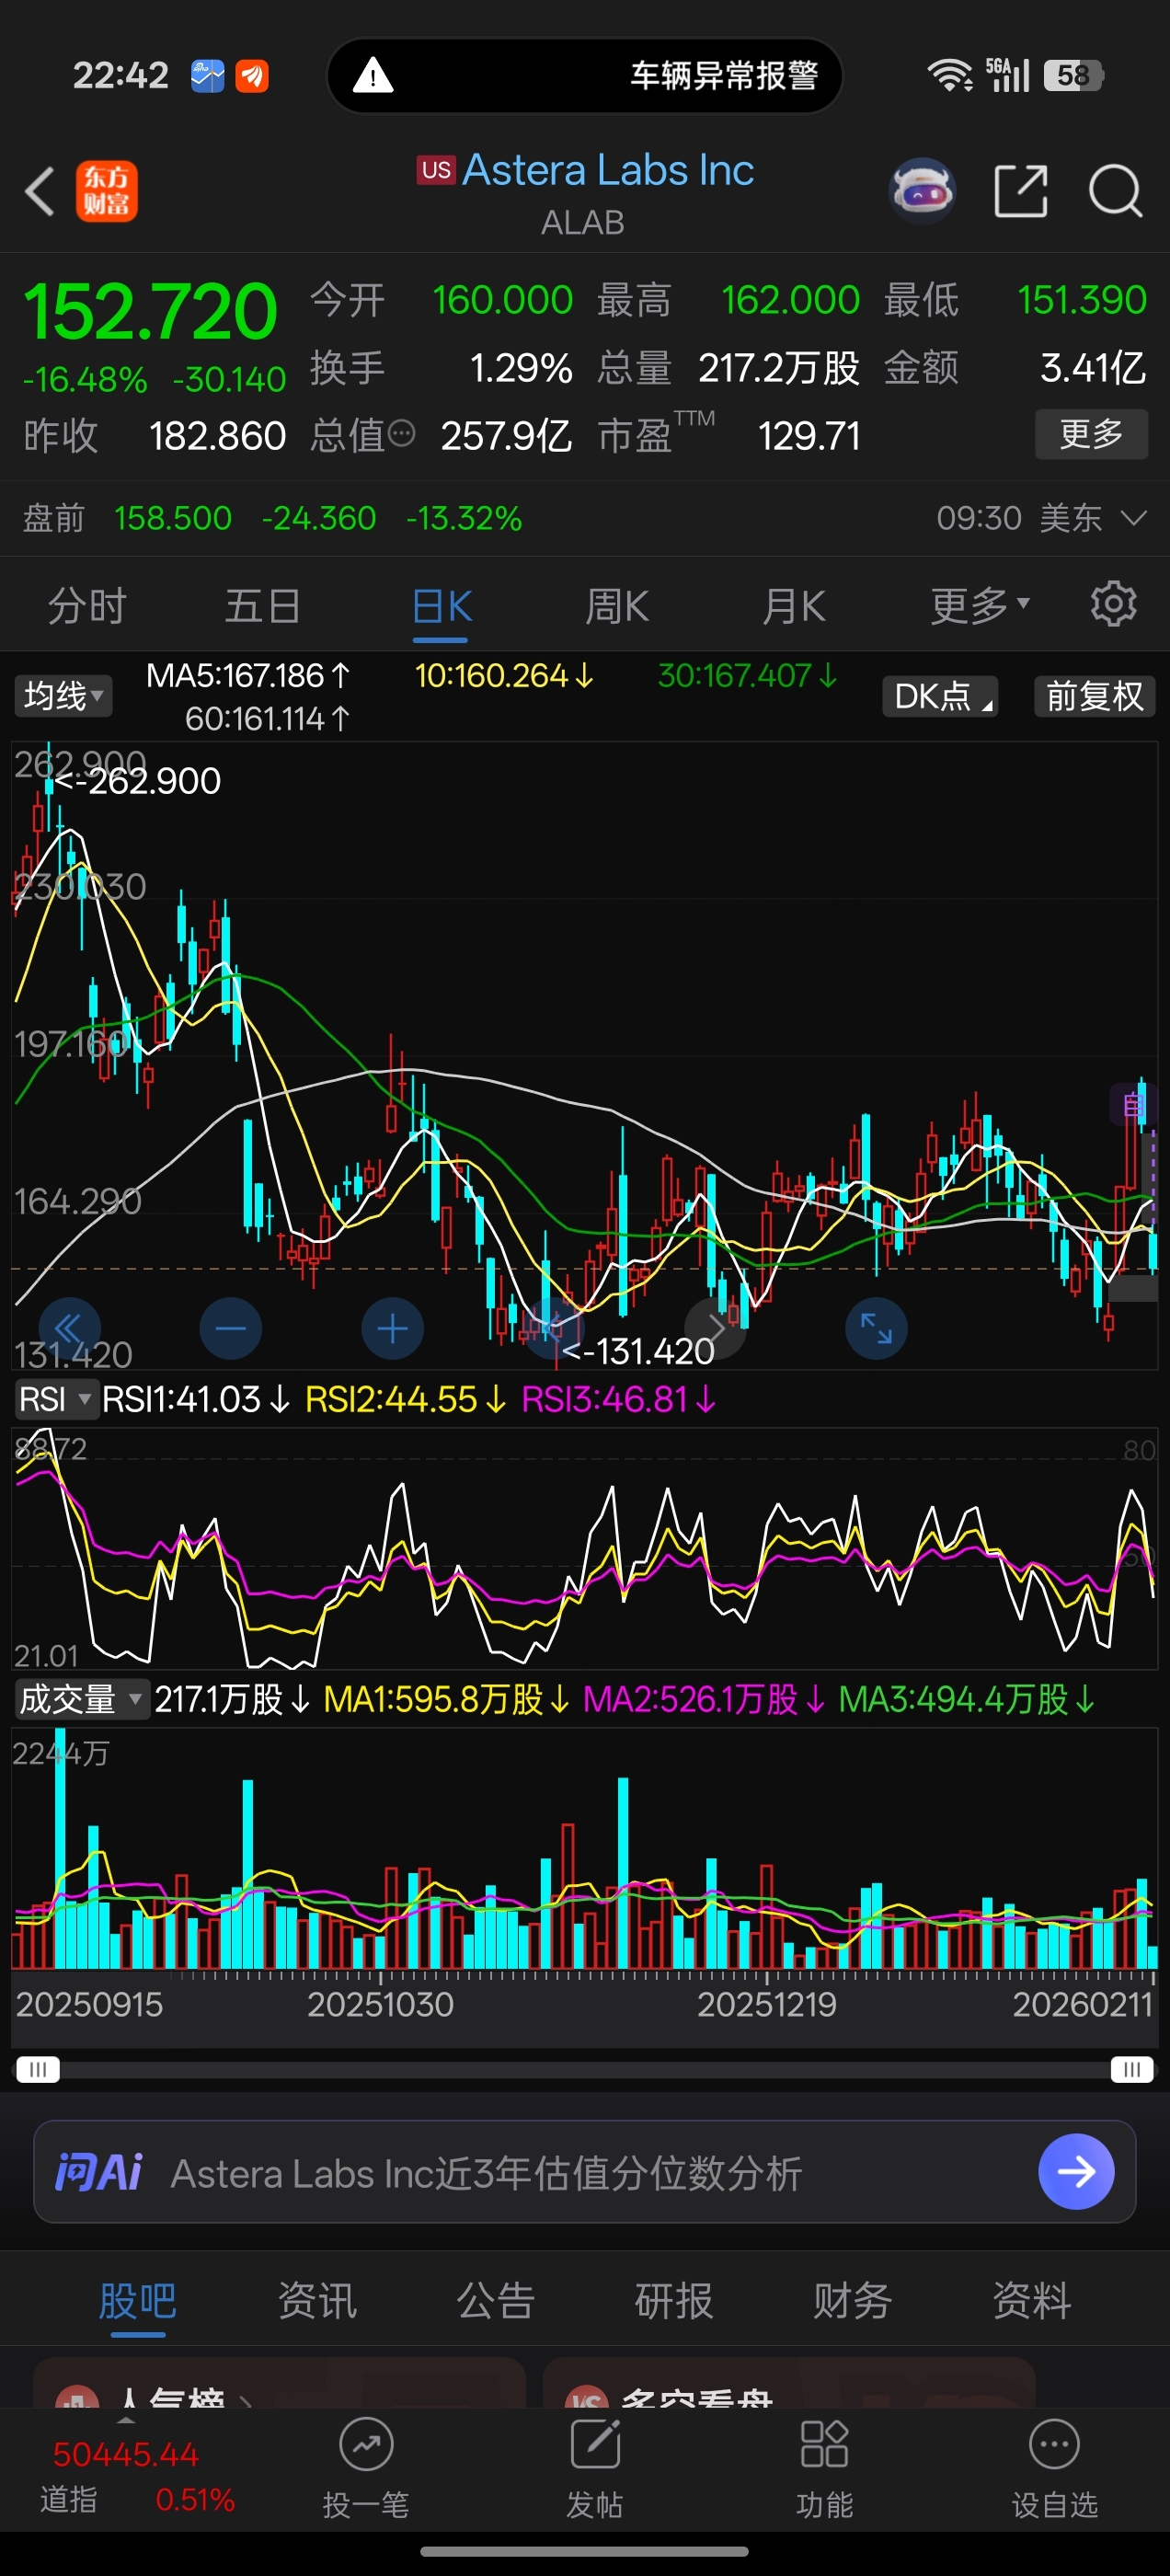Submit the AI question arrow button
Viewport: 1170px width, 2576px height.
(1076, 2171)
